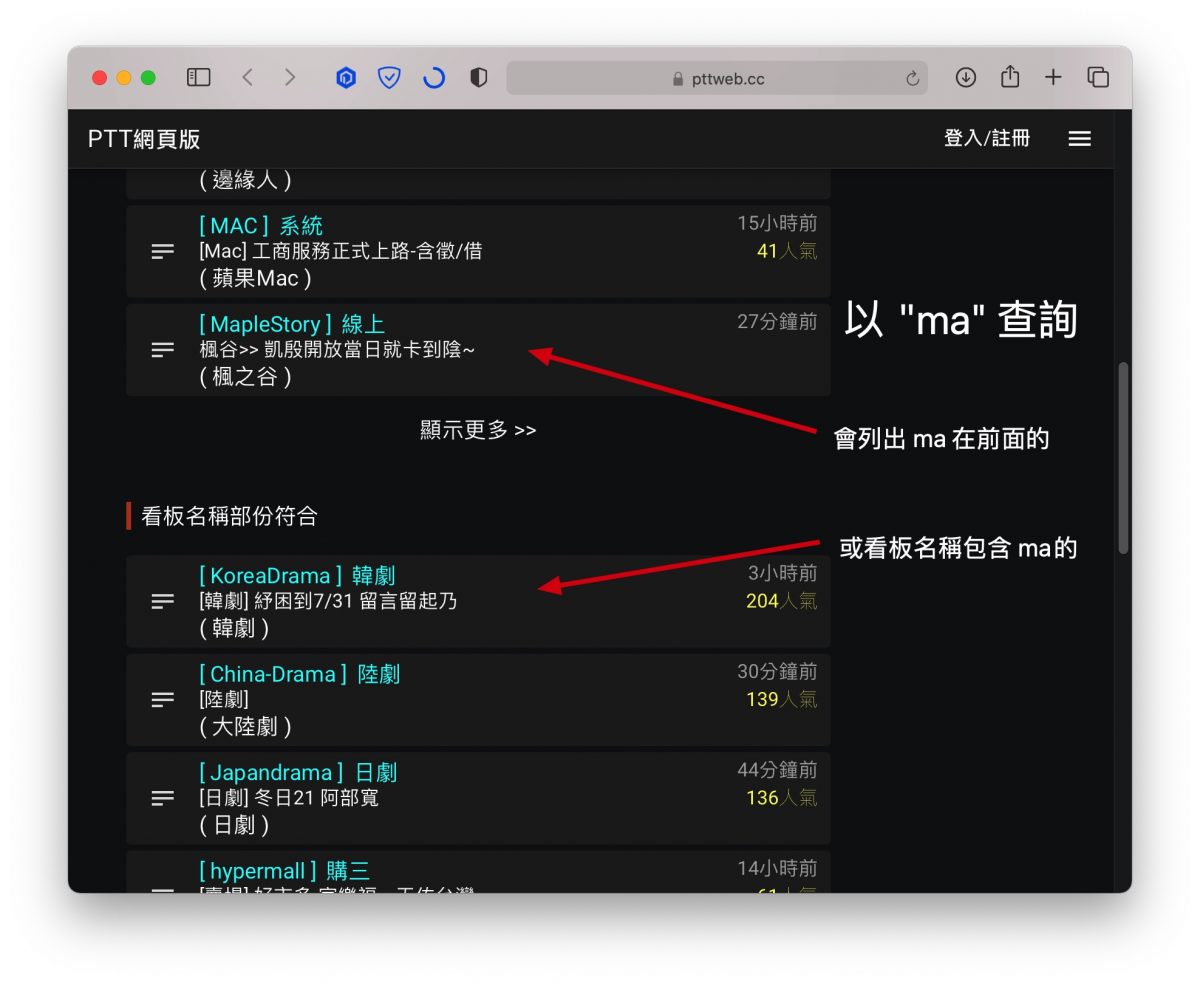Open the PTT hamburger menu
This screenshot has height=983, width=1200.
[x=1079, y=139]
